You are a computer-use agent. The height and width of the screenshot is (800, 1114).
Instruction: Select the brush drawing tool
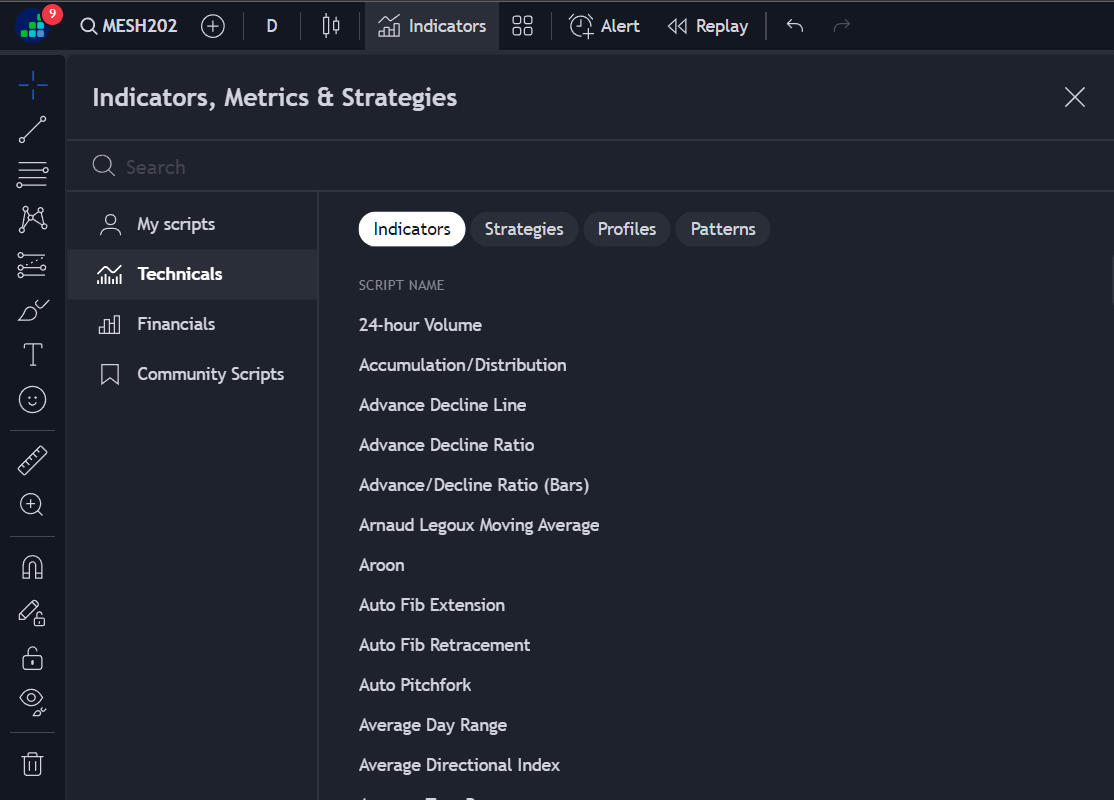pos(33,310)
